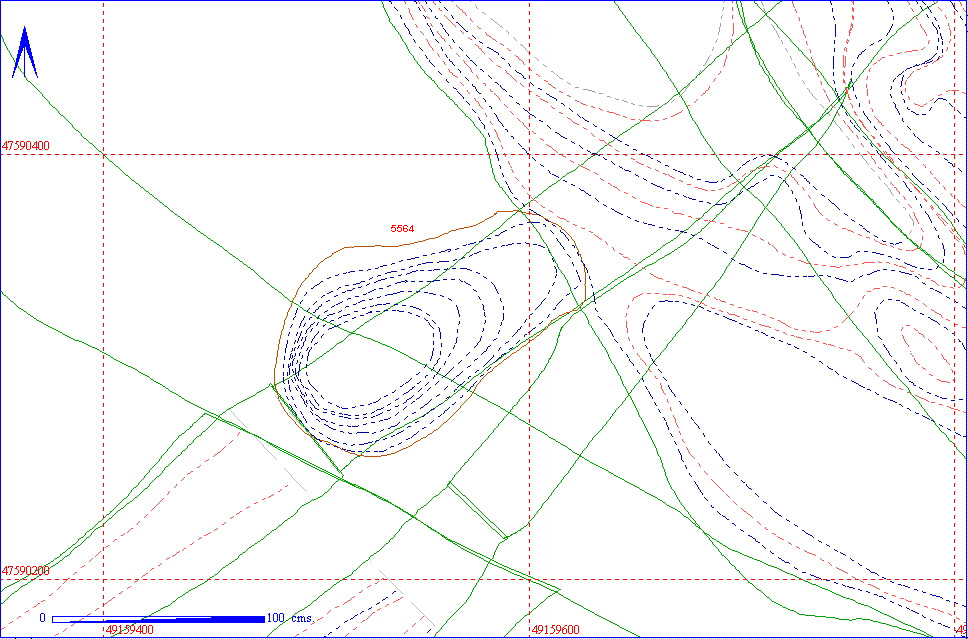Click the grid label 47590200

(26, 571)
